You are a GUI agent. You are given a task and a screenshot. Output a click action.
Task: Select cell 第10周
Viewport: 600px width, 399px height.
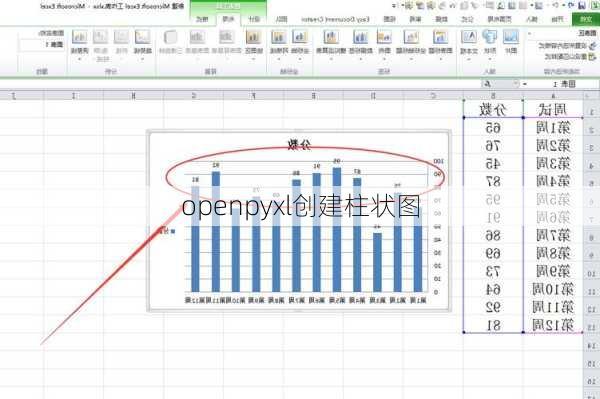tap(553, 290)
